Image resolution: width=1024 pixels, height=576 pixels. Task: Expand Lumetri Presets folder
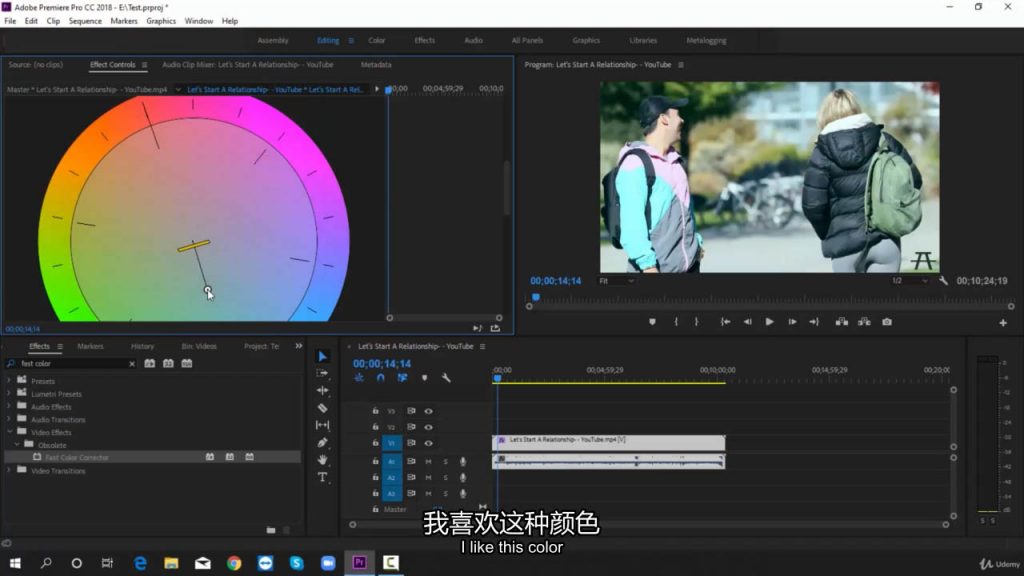click(9, 394)
